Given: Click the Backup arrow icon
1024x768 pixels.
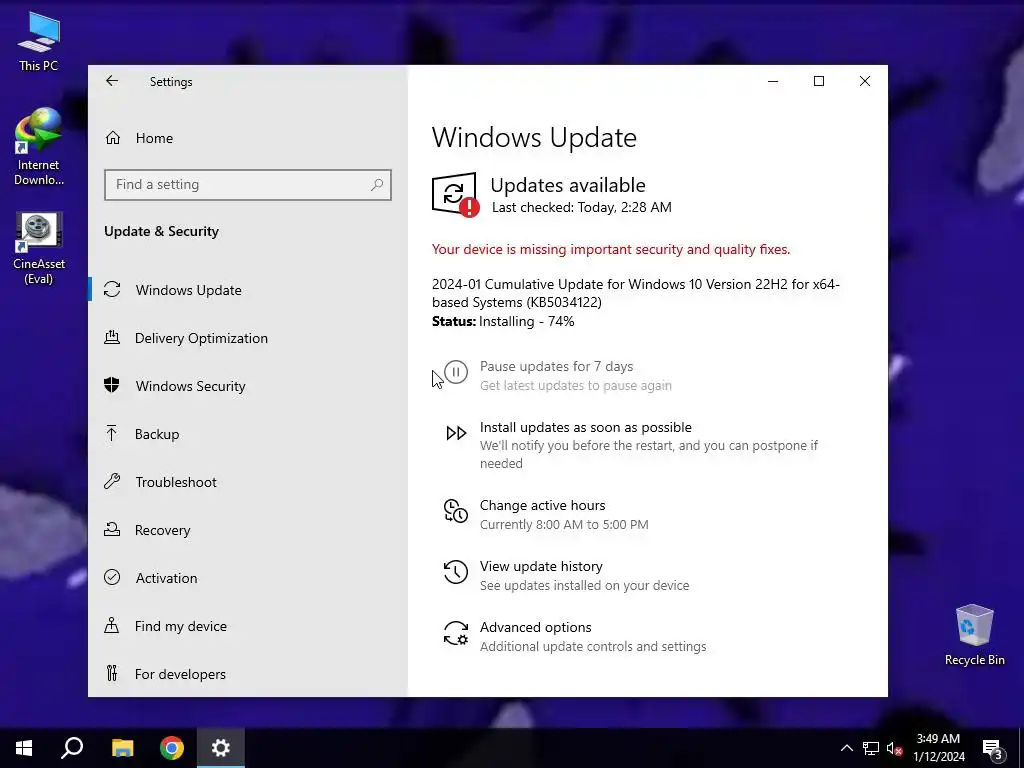Looking at the screenshot, I should pyautogui.click(x=112, y=434).
